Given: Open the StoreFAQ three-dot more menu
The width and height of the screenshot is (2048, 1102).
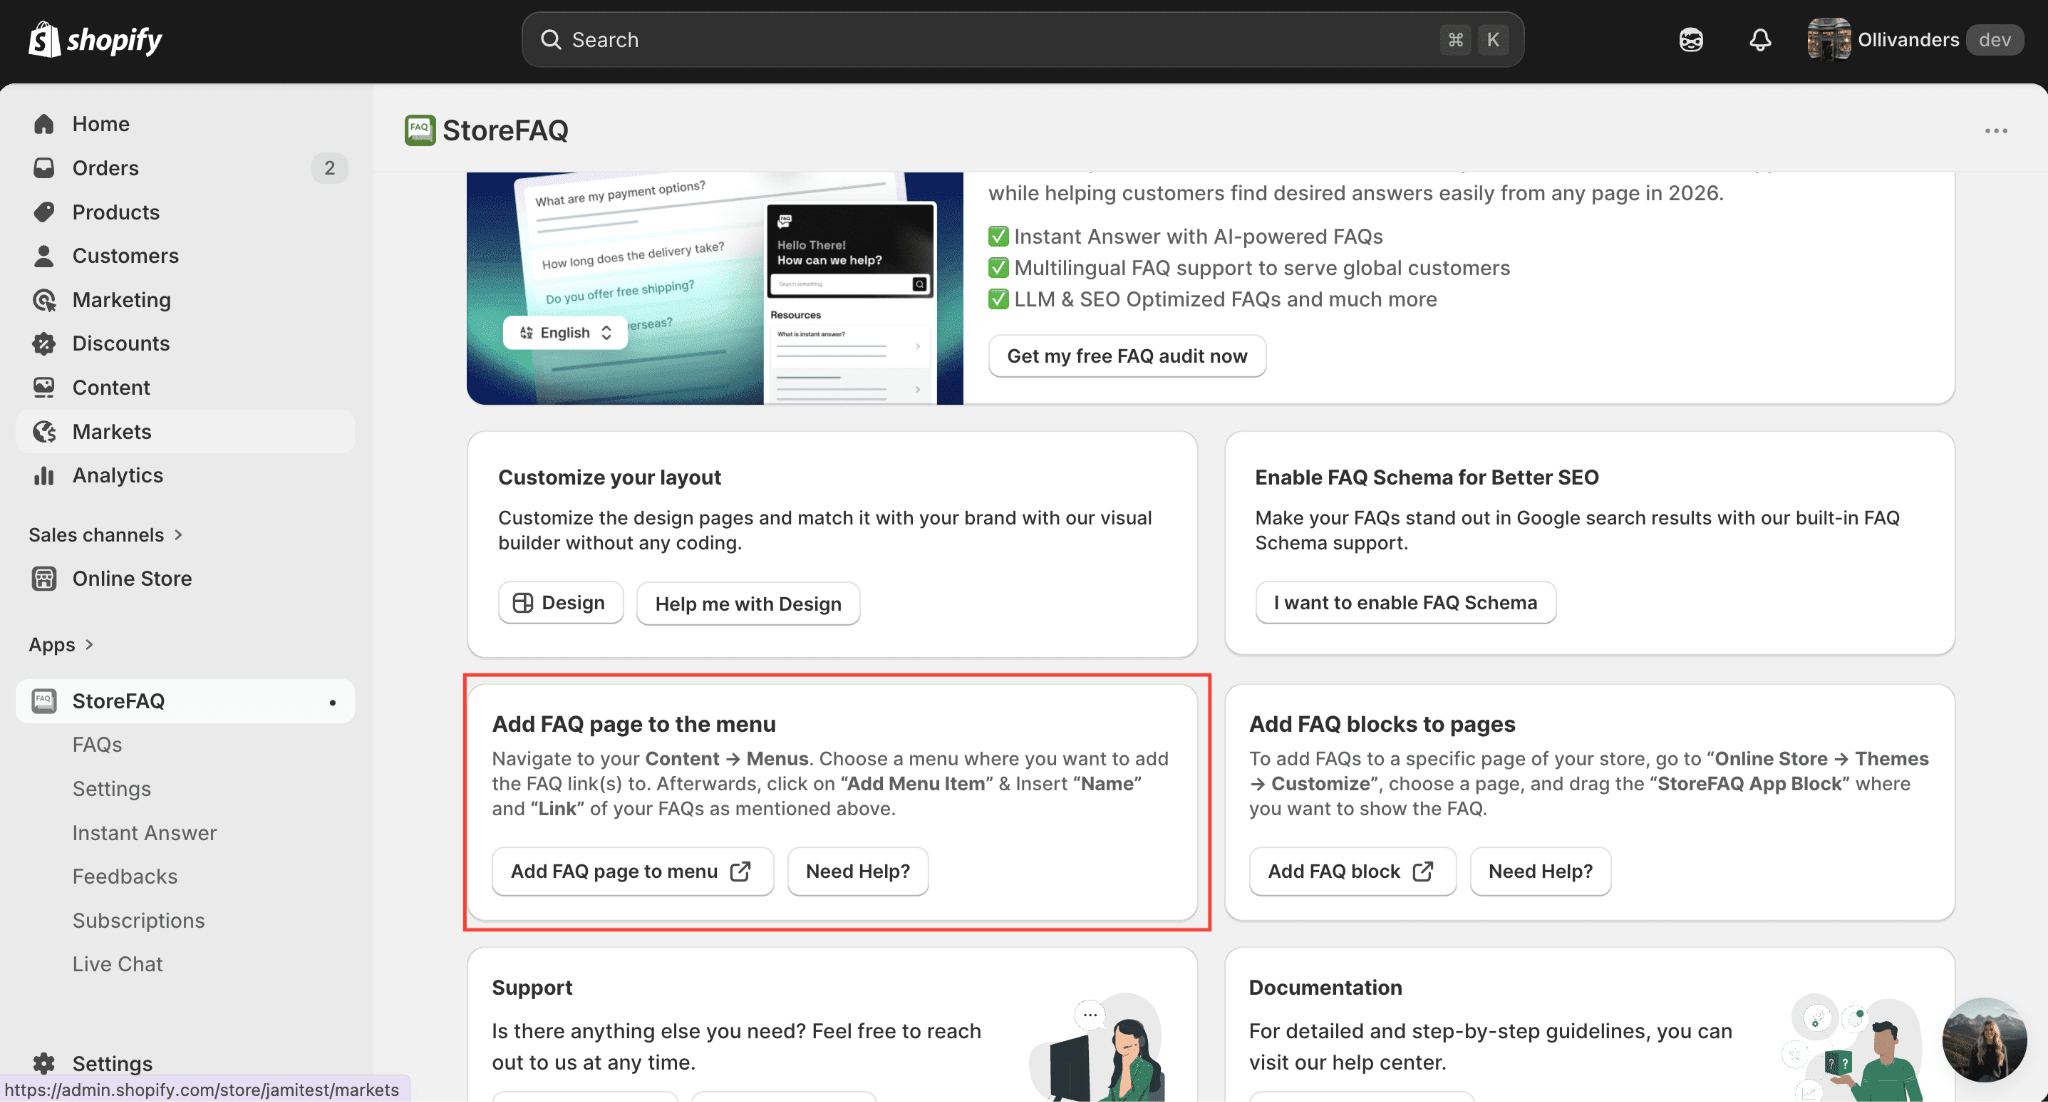Looking at the screenshot, I should coord(1996,131).
